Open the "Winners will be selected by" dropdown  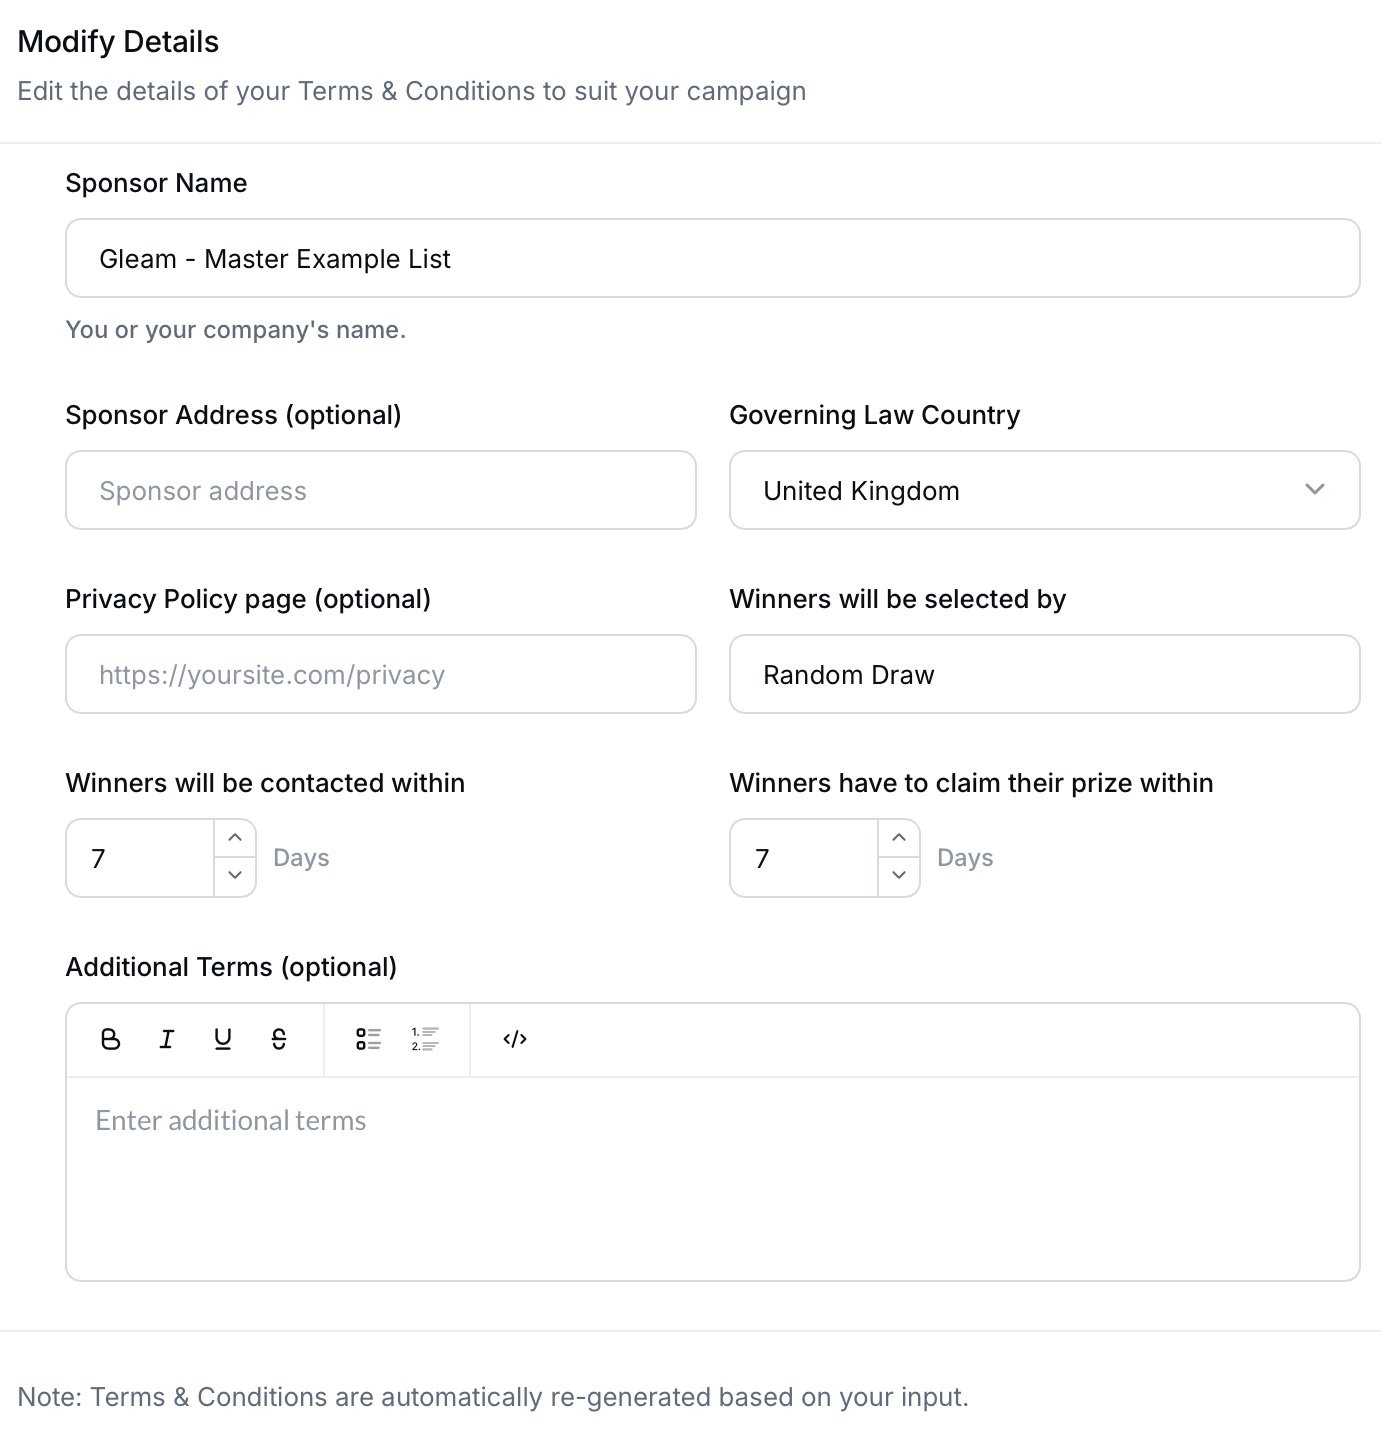[x=1044, y=674]
